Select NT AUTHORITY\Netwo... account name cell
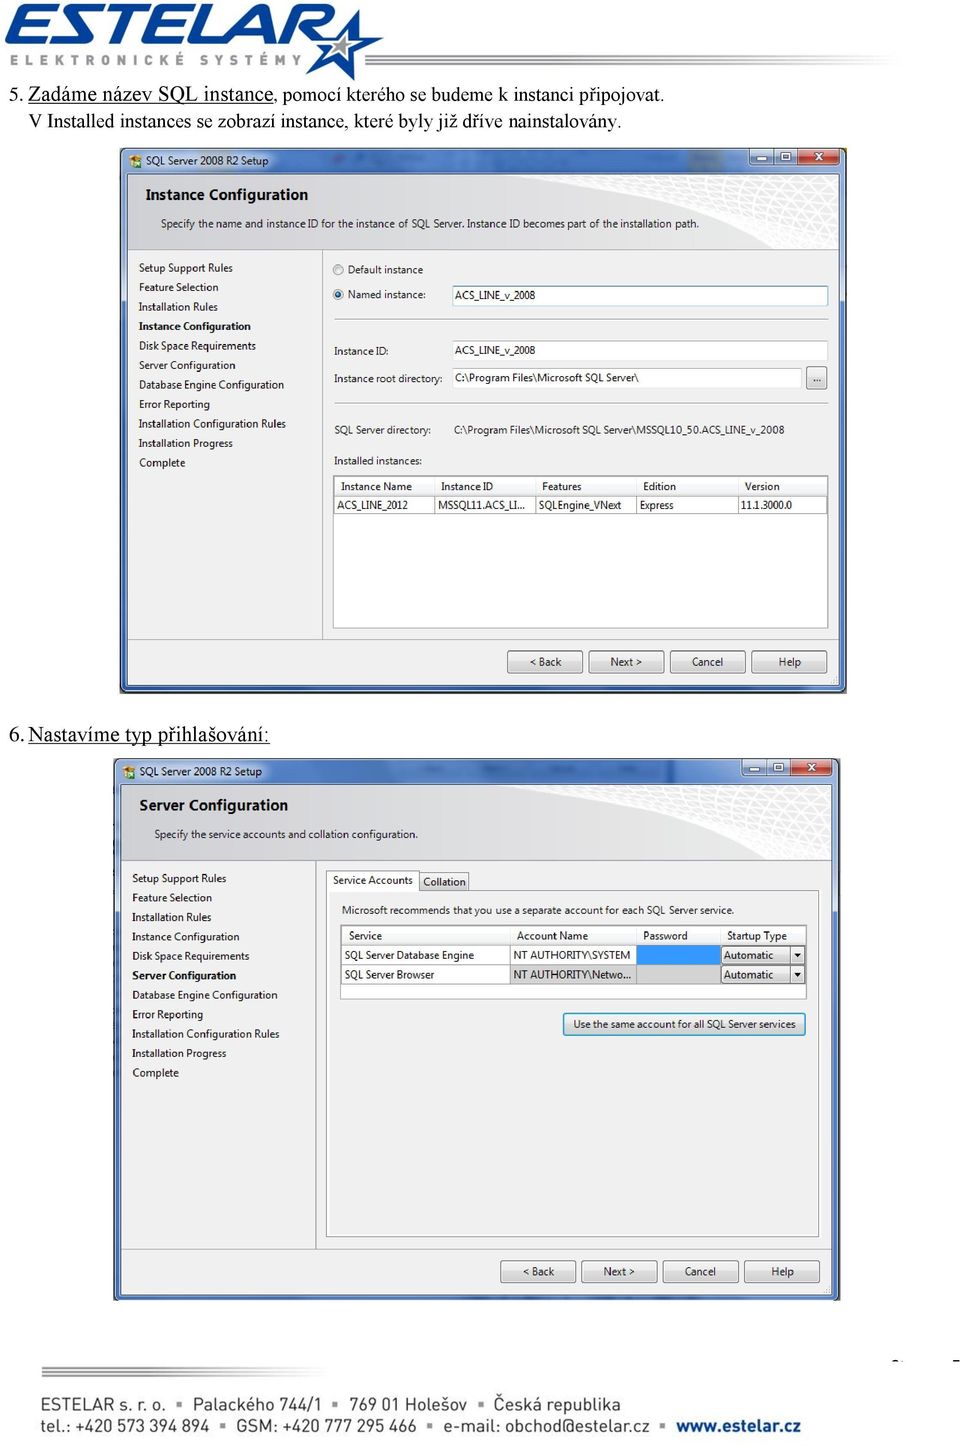The height and width of the screenshot is (1448, 960). [573, 975]
